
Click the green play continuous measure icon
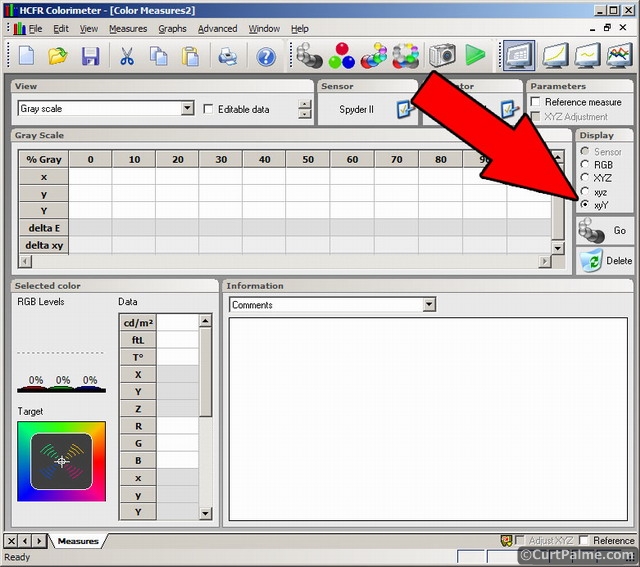click(475, 56)
